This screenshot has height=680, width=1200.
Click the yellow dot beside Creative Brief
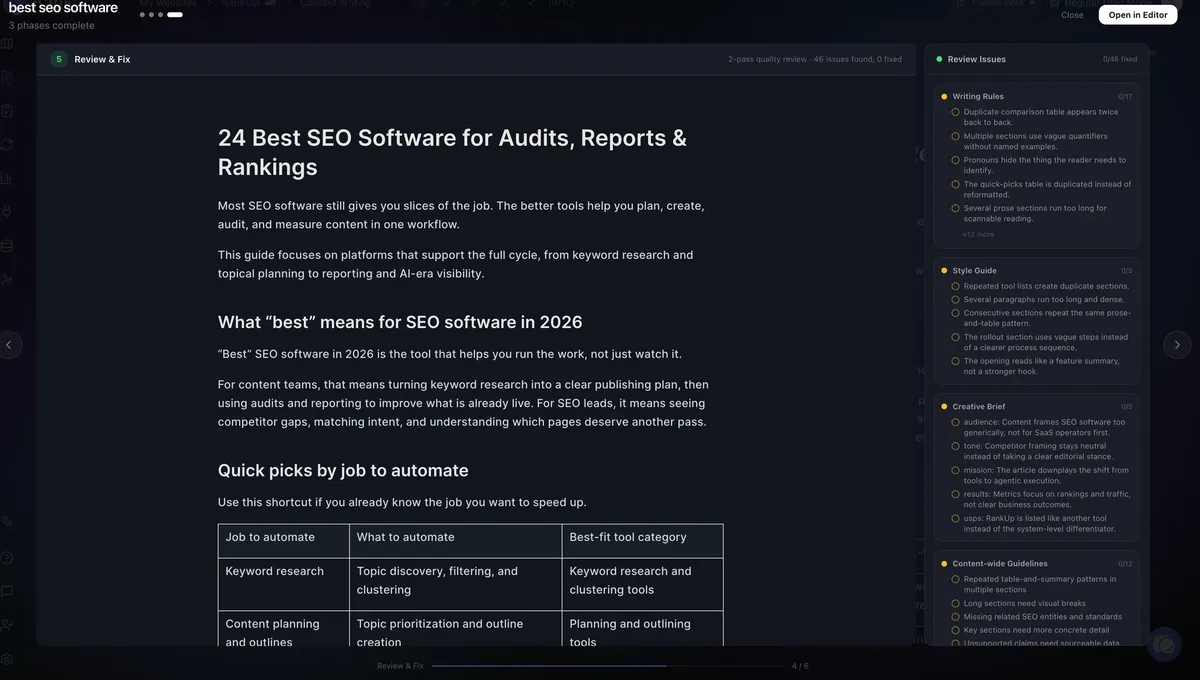[944, 407]
